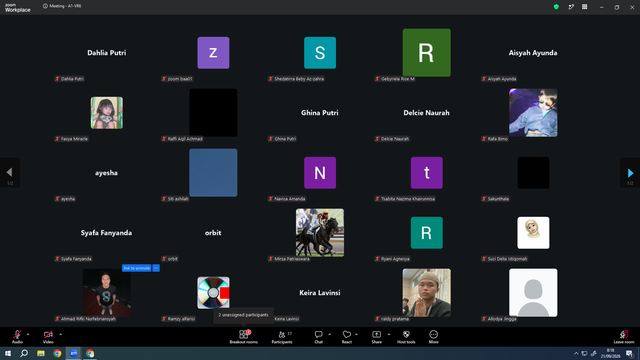
Task: Go to next gallery page
Action: click(630, 173)
